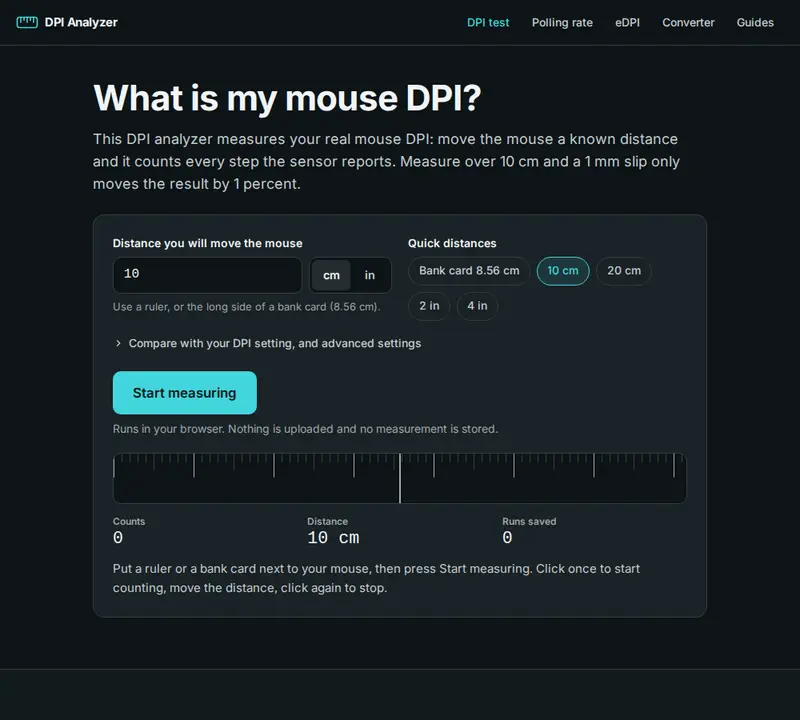Screen dimensions: 800x720
Task: Click the Runs saved value 0
Action: coord(507,537)
